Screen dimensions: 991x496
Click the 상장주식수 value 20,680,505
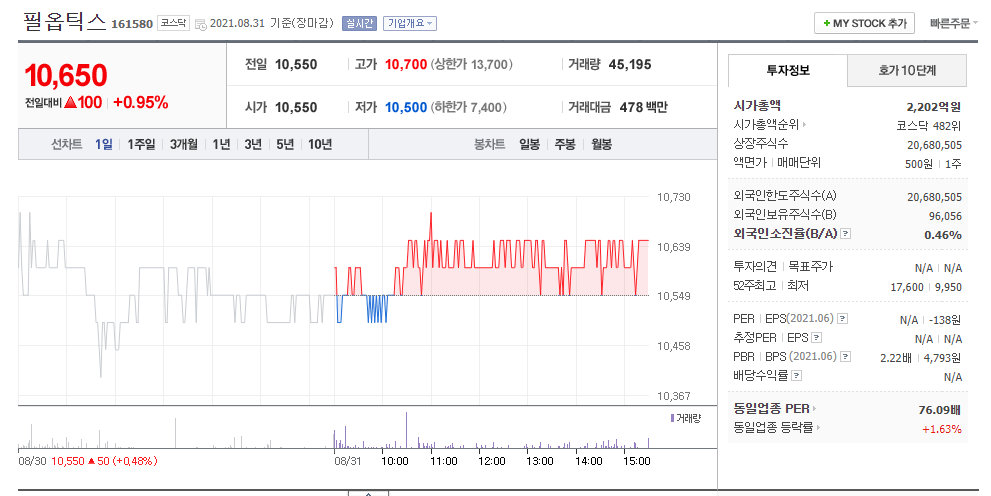934,145
